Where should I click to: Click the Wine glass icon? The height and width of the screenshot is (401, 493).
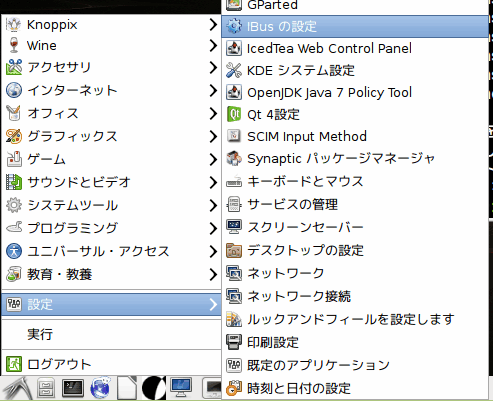coord(14,45)
